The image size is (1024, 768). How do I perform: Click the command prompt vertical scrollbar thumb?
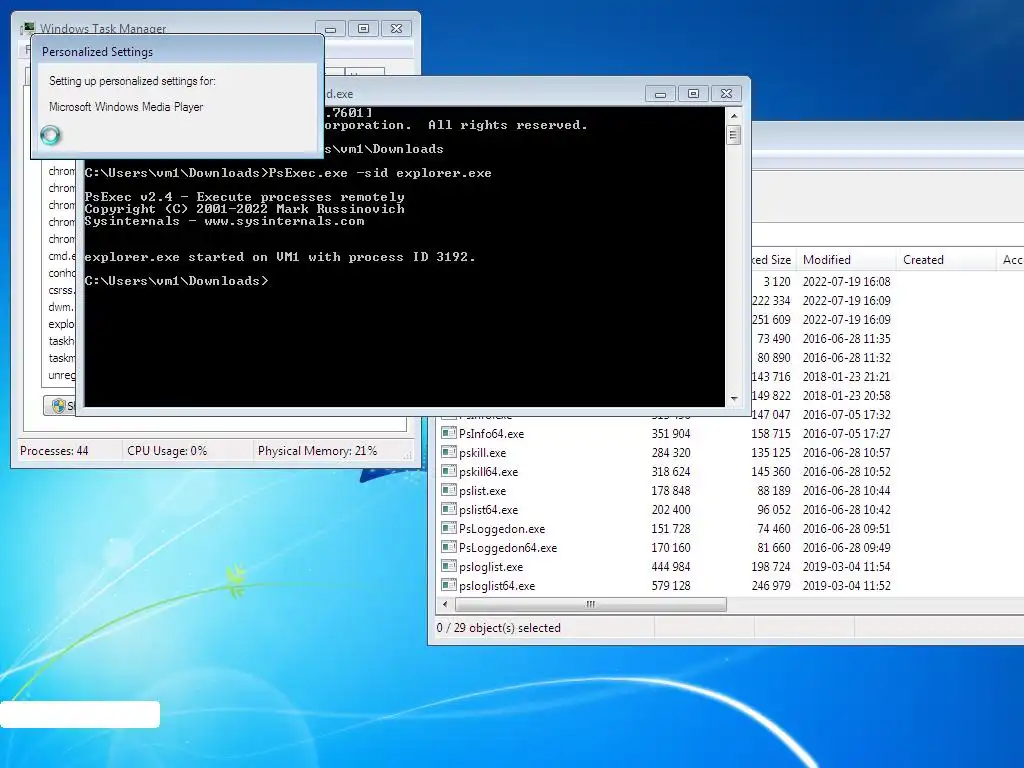pos(734,135)
